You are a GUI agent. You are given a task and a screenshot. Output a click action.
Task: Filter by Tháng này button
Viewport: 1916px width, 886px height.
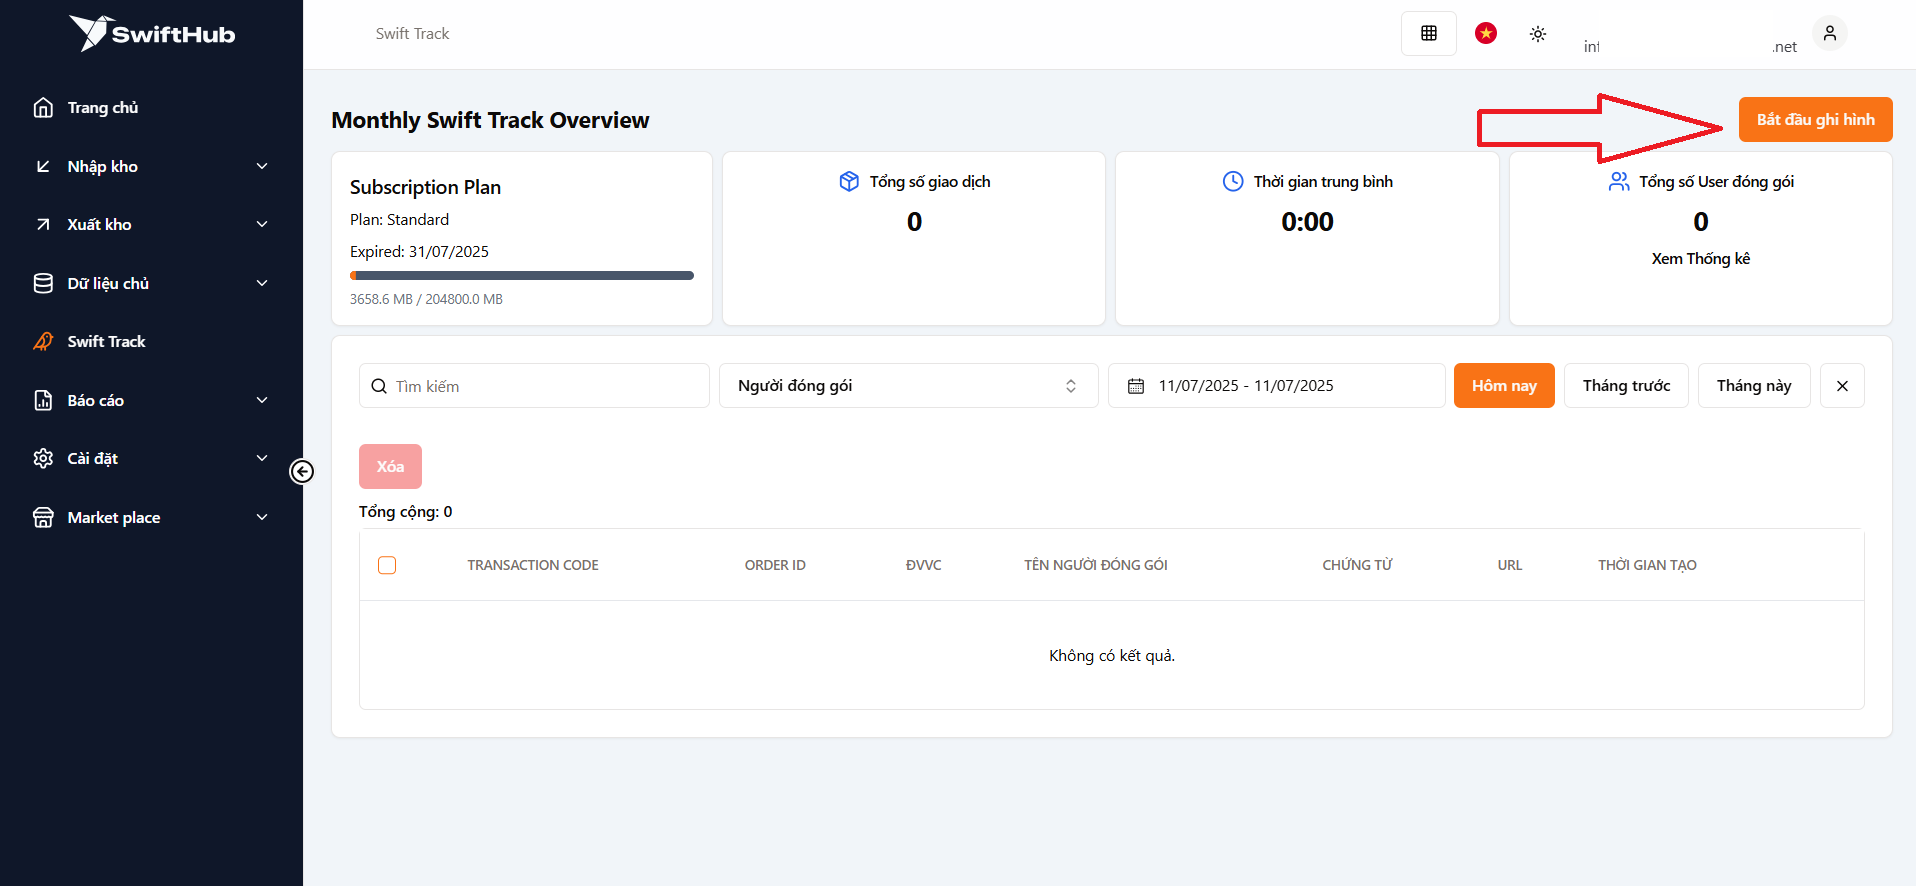click(x=1754, y=386)
